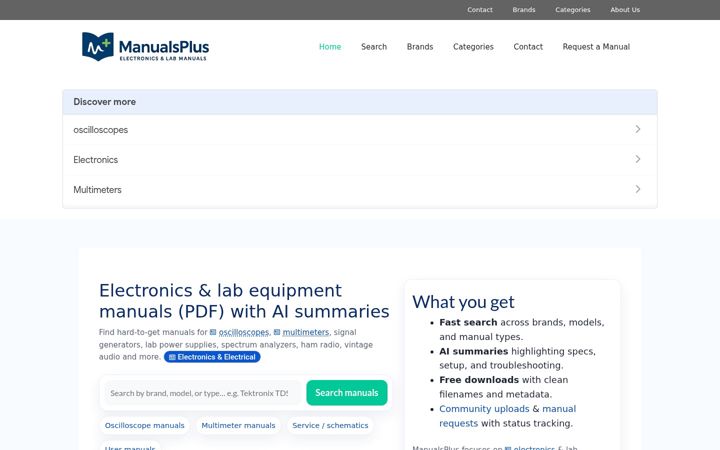720x450 pixels.
Task: Select Search in the main navigation
Action: click(x=374, y=47)
